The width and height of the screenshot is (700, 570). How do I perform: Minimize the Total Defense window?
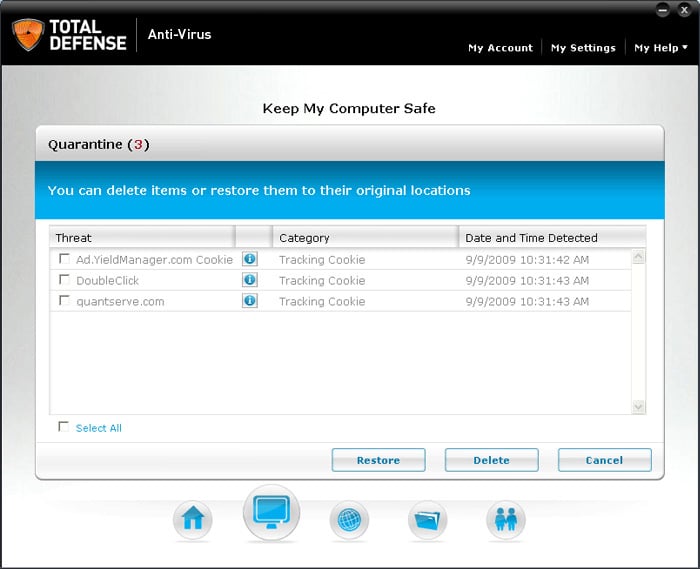pos(663,10)
